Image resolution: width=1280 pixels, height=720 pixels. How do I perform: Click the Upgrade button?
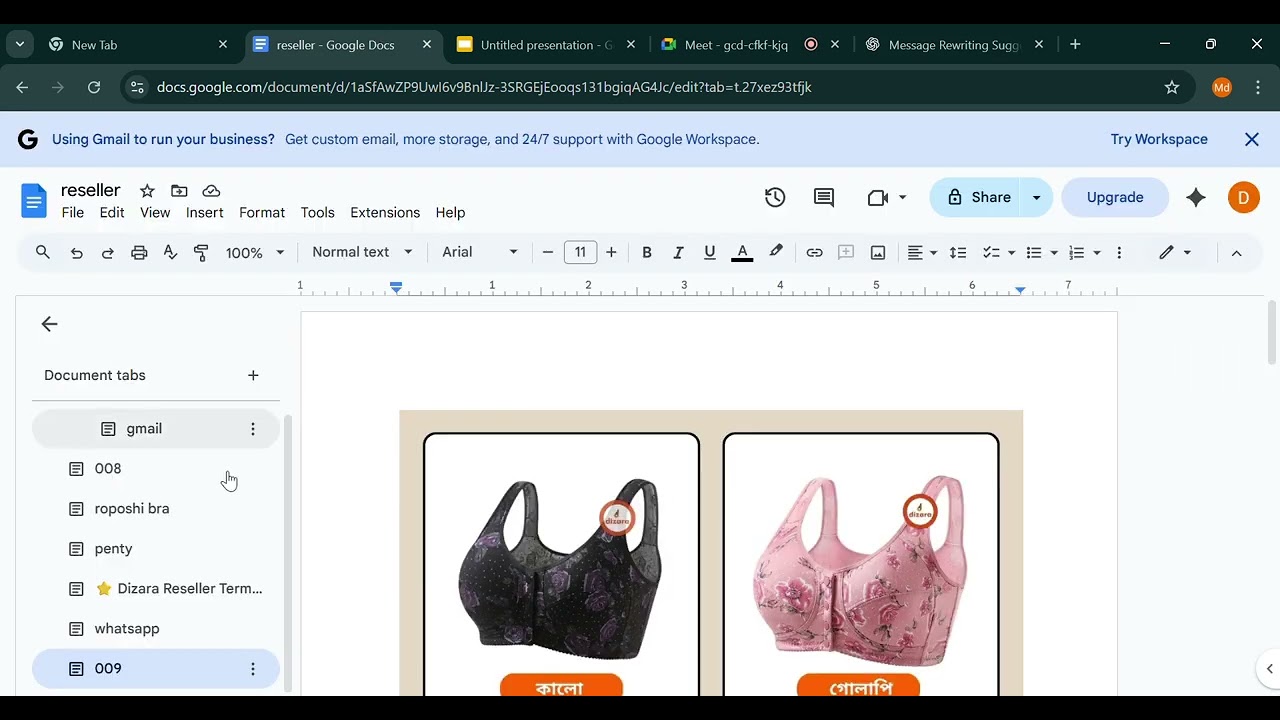click(x=1115, y=198)
